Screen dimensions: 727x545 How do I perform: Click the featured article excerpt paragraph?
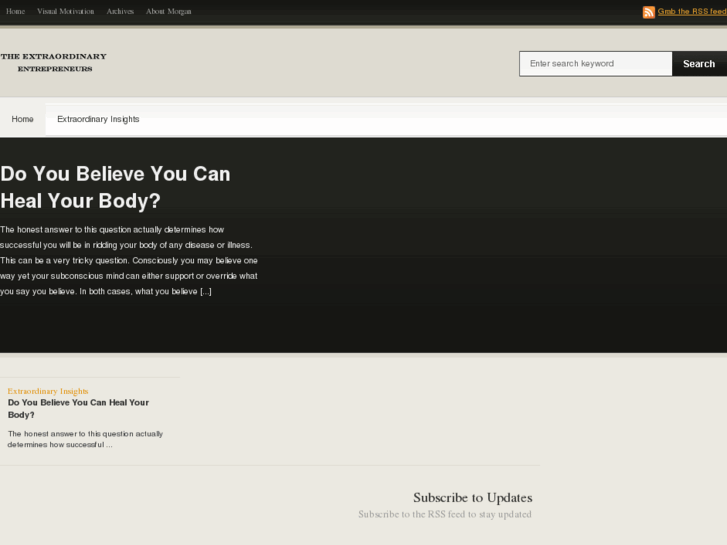pos(128,260)
